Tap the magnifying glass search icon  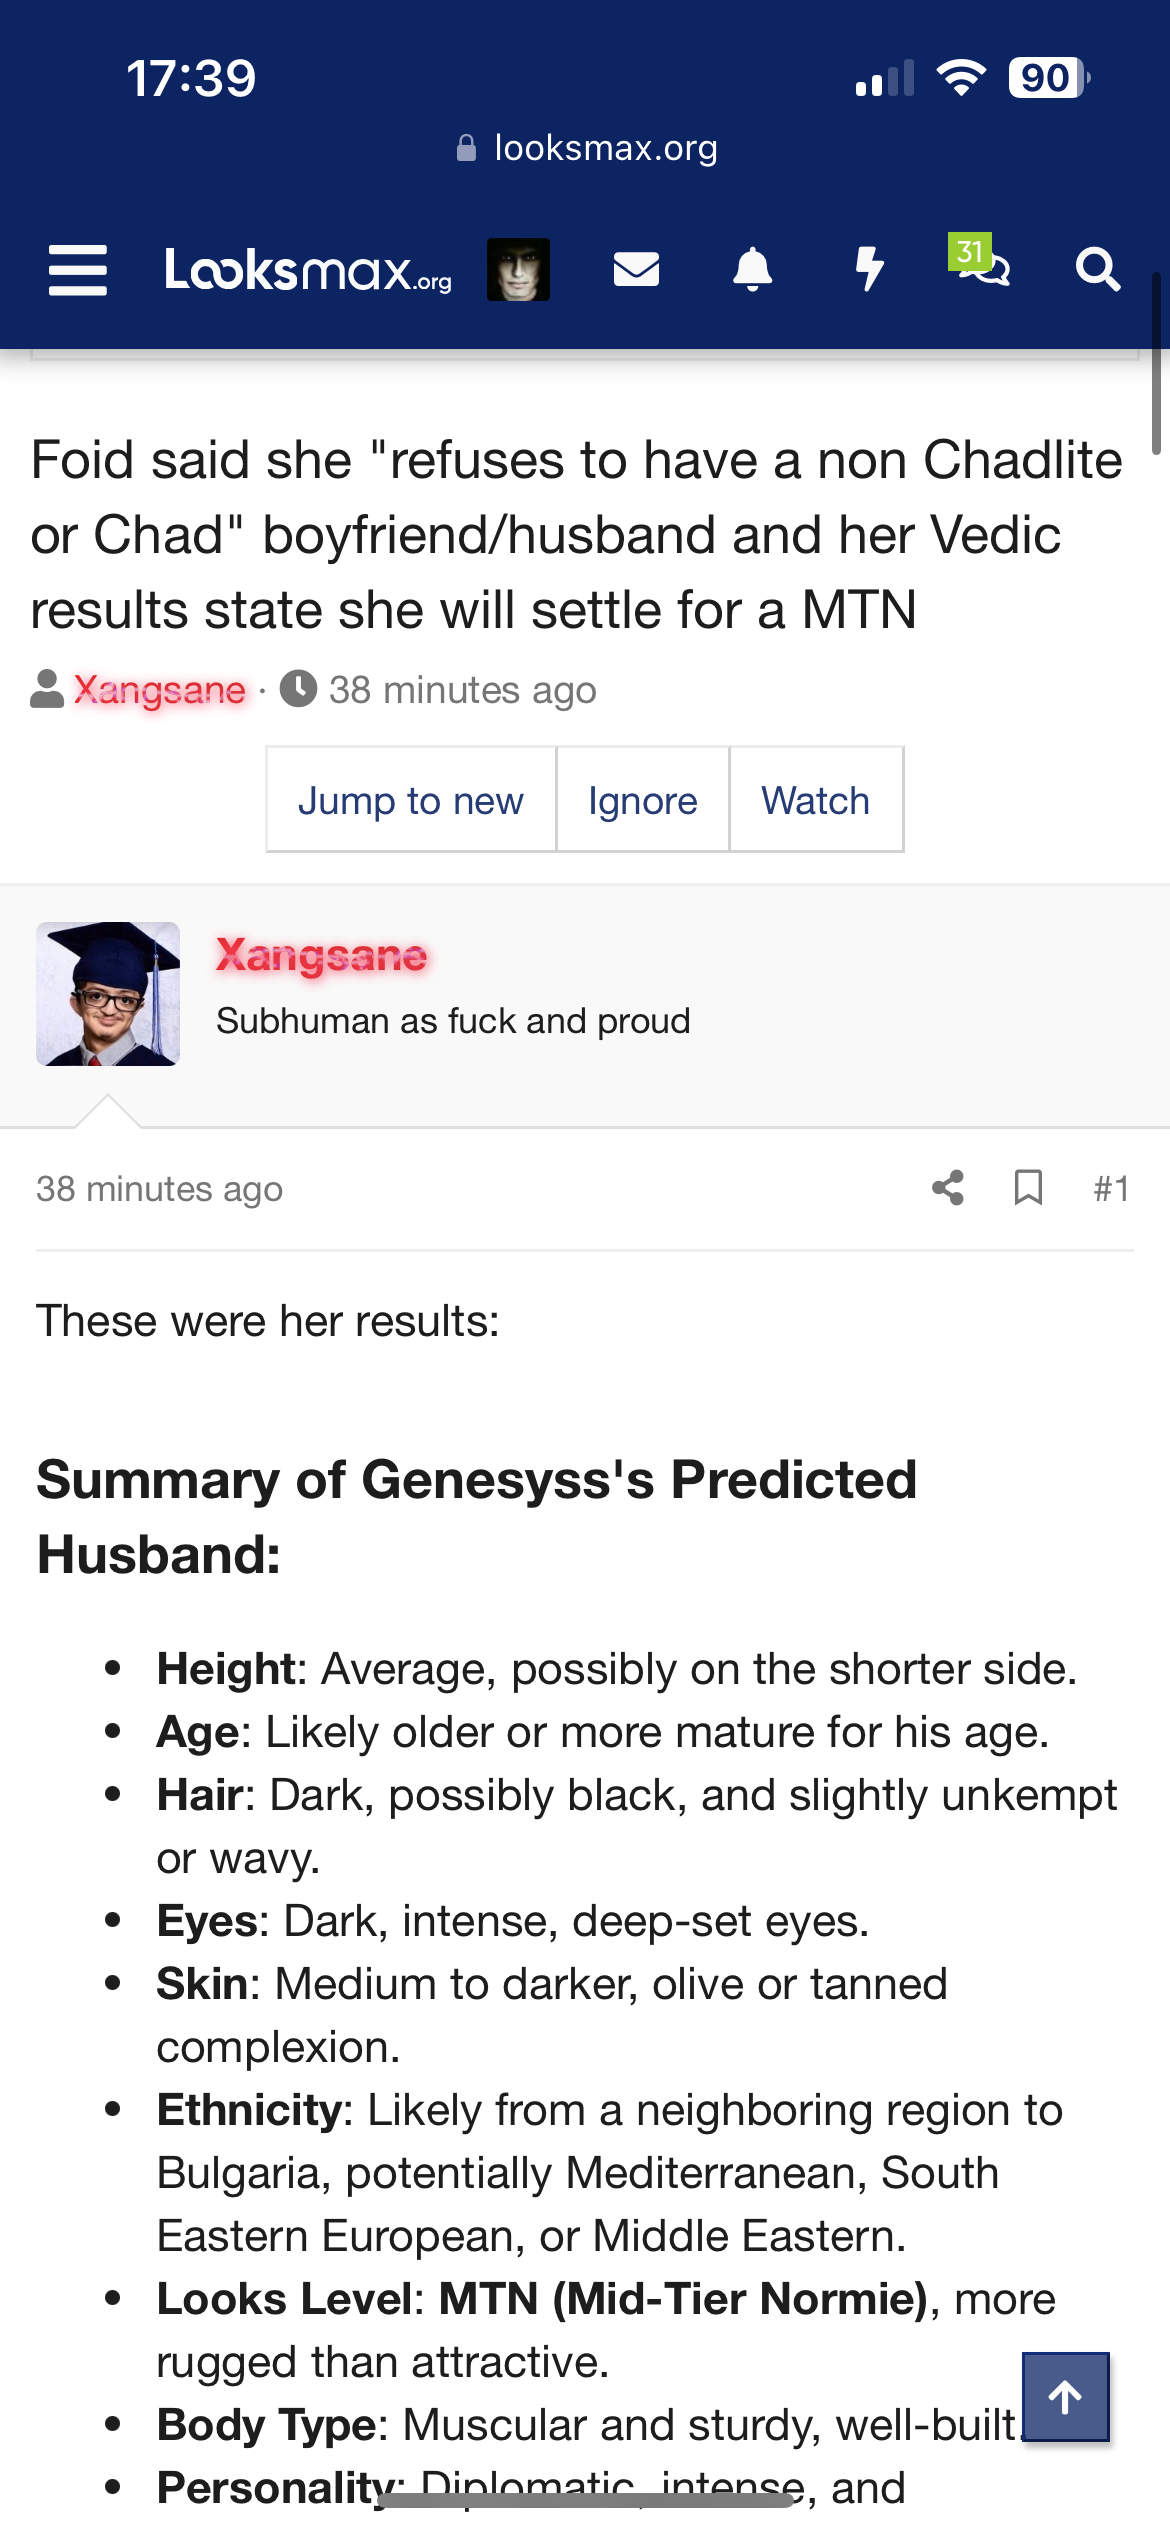pyautogui.click(x=1097, y=270)
